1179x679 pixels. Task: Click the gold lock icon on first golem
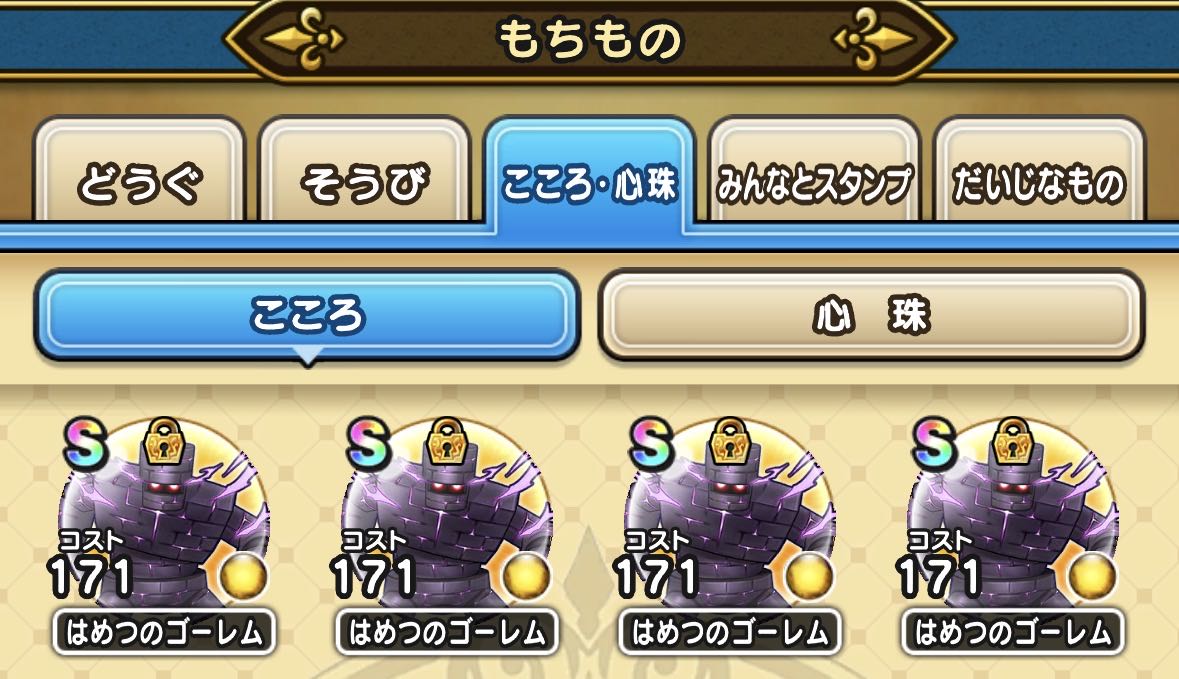pyautogui.click(x=163, y=441)
